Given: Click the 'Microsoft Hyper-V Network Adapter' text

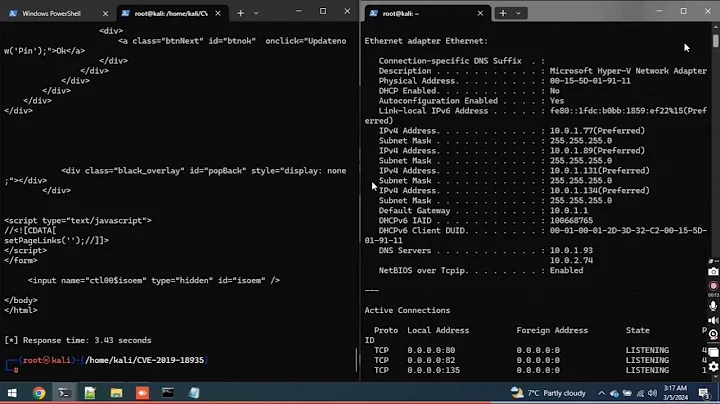Looking at the screenshot, I should [628, 71].
